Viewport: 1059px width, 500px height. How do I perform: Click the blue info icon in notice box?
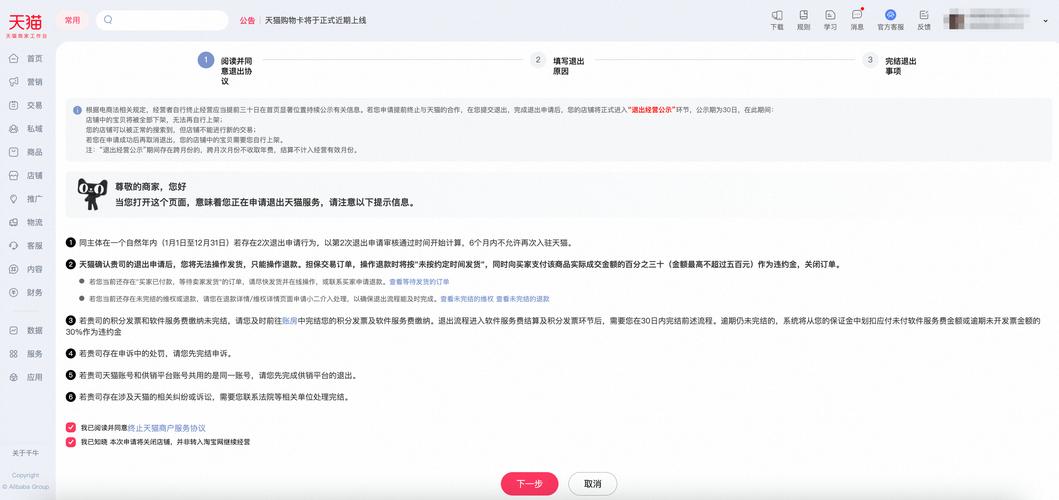[x=78, y=109]
